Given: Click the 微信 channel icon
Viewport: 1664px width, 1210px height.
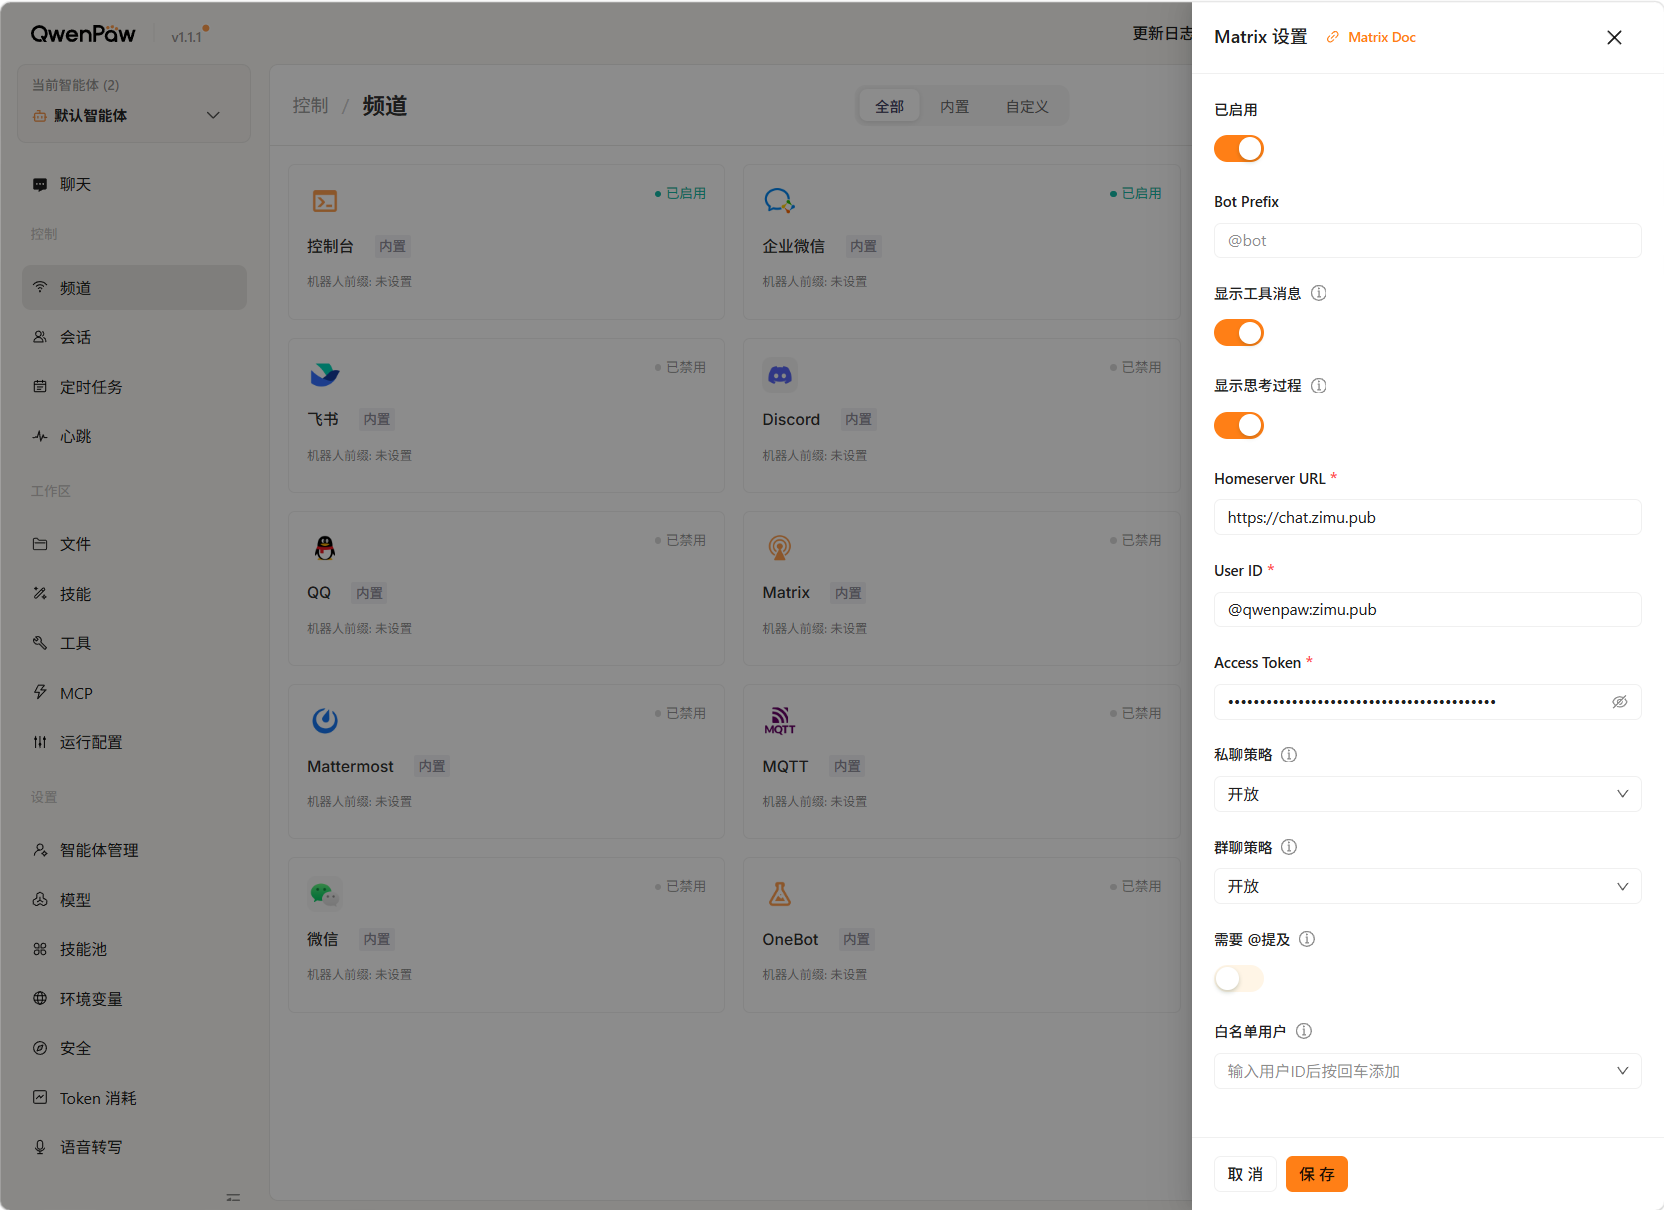Looking at the screenshot, I should (x=325, y=894).
